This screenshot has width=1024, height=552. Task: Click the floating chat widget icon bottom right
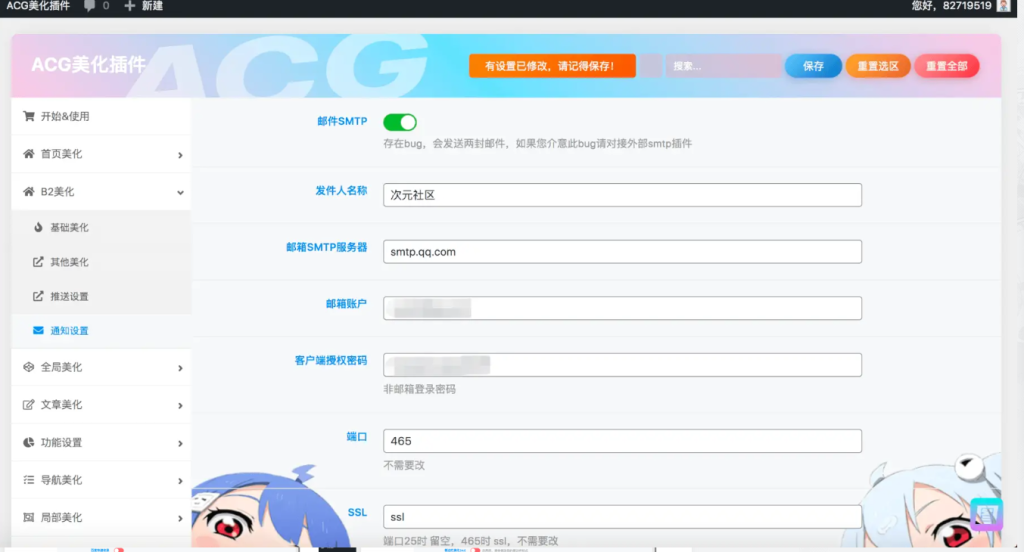[x=986, y=513]
